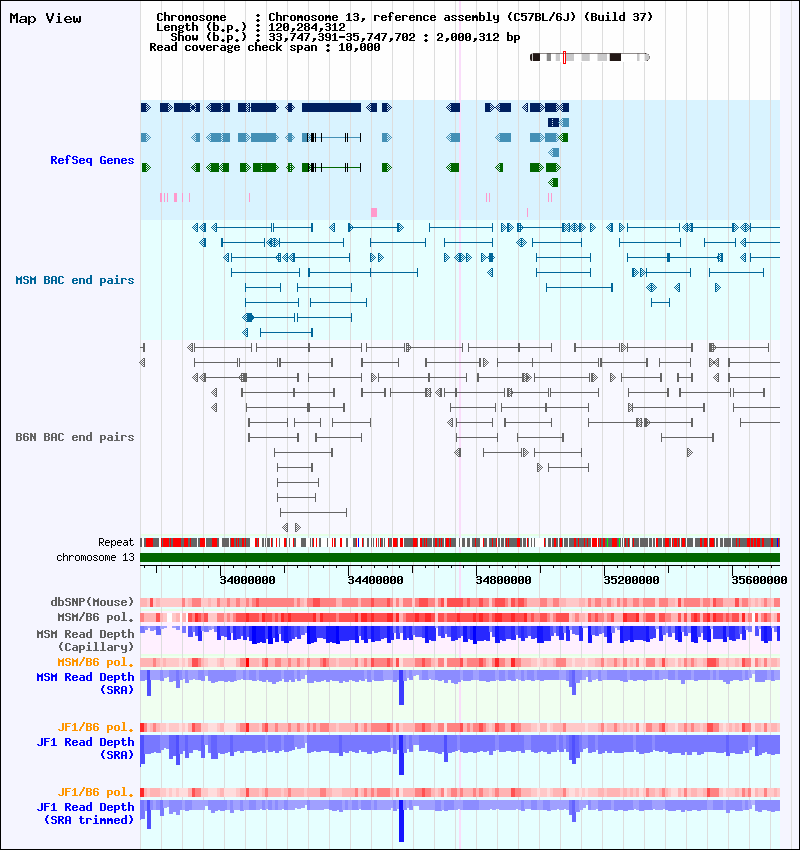Click ruler position 34000000
This screenshot has width=800, height=850.
point(247,580)
